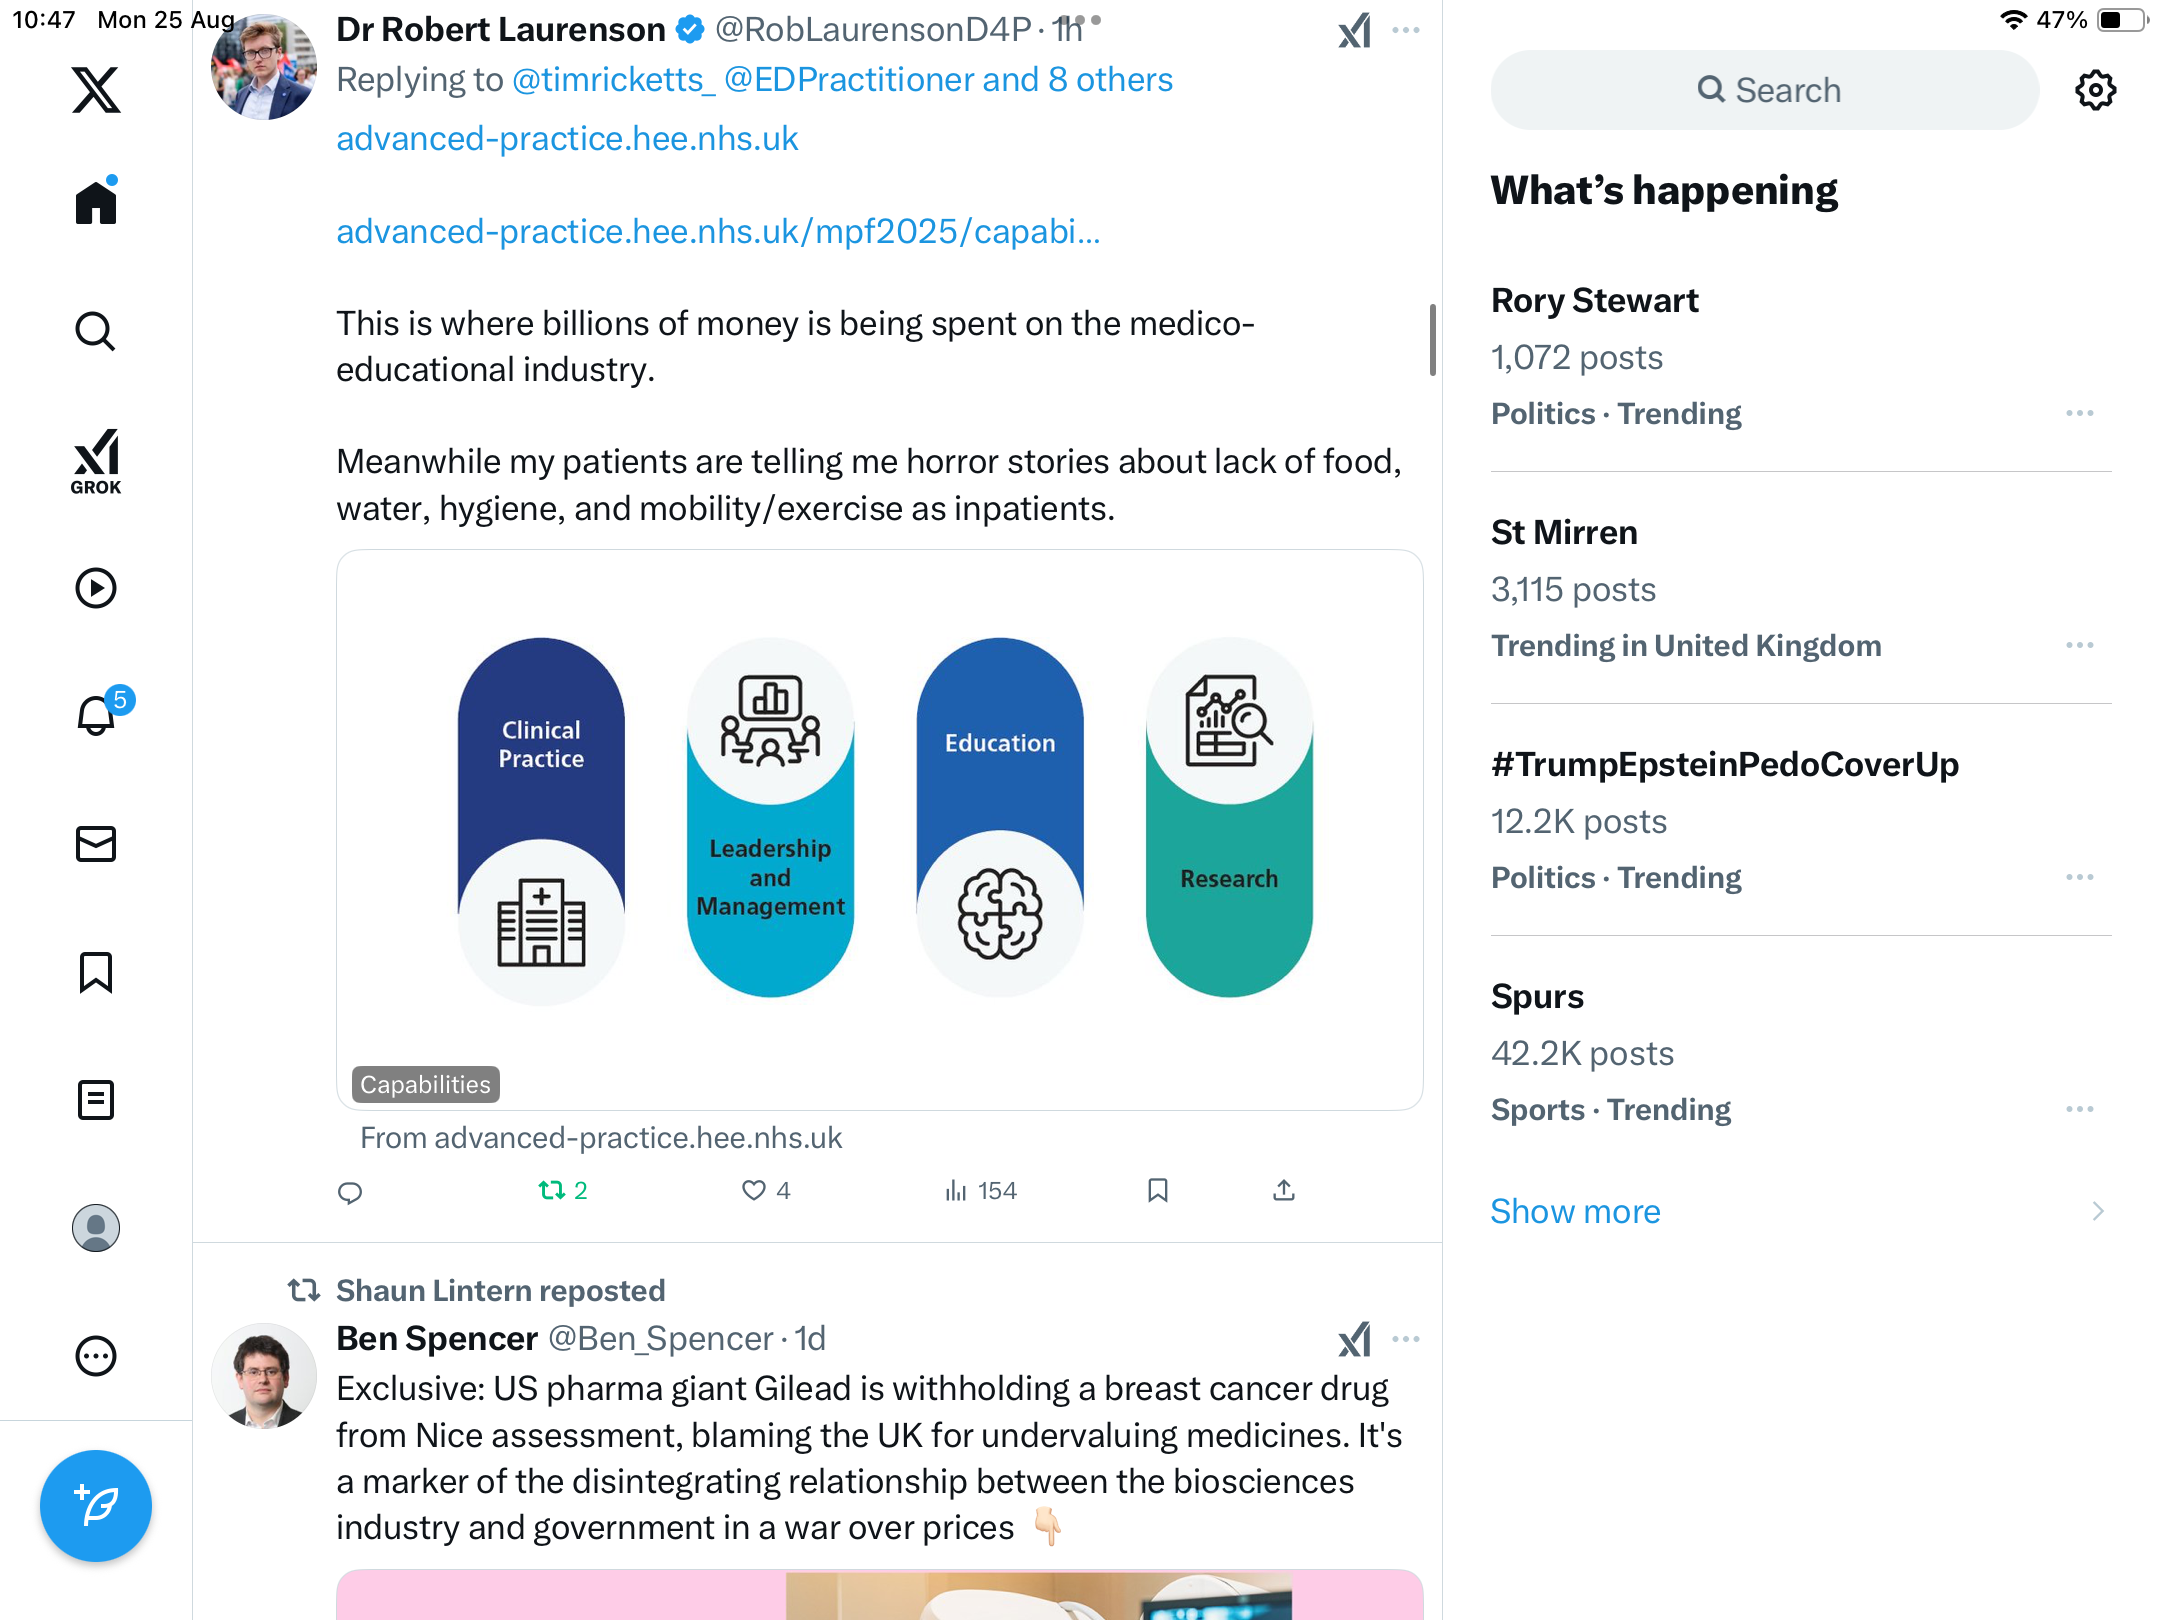
Task: Open the Lists icon in sidebar
Action: tap(96, 1100)
